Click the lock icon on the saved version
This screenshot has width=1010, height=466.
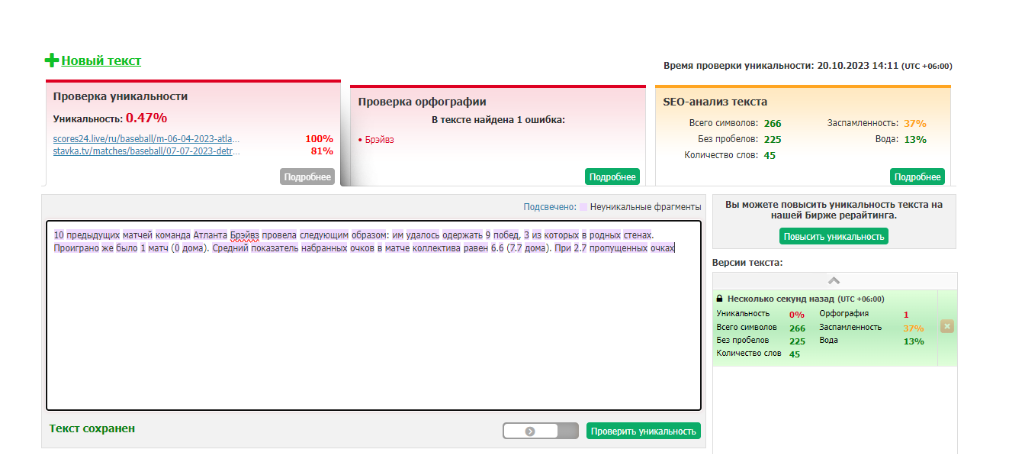[719, 299]
